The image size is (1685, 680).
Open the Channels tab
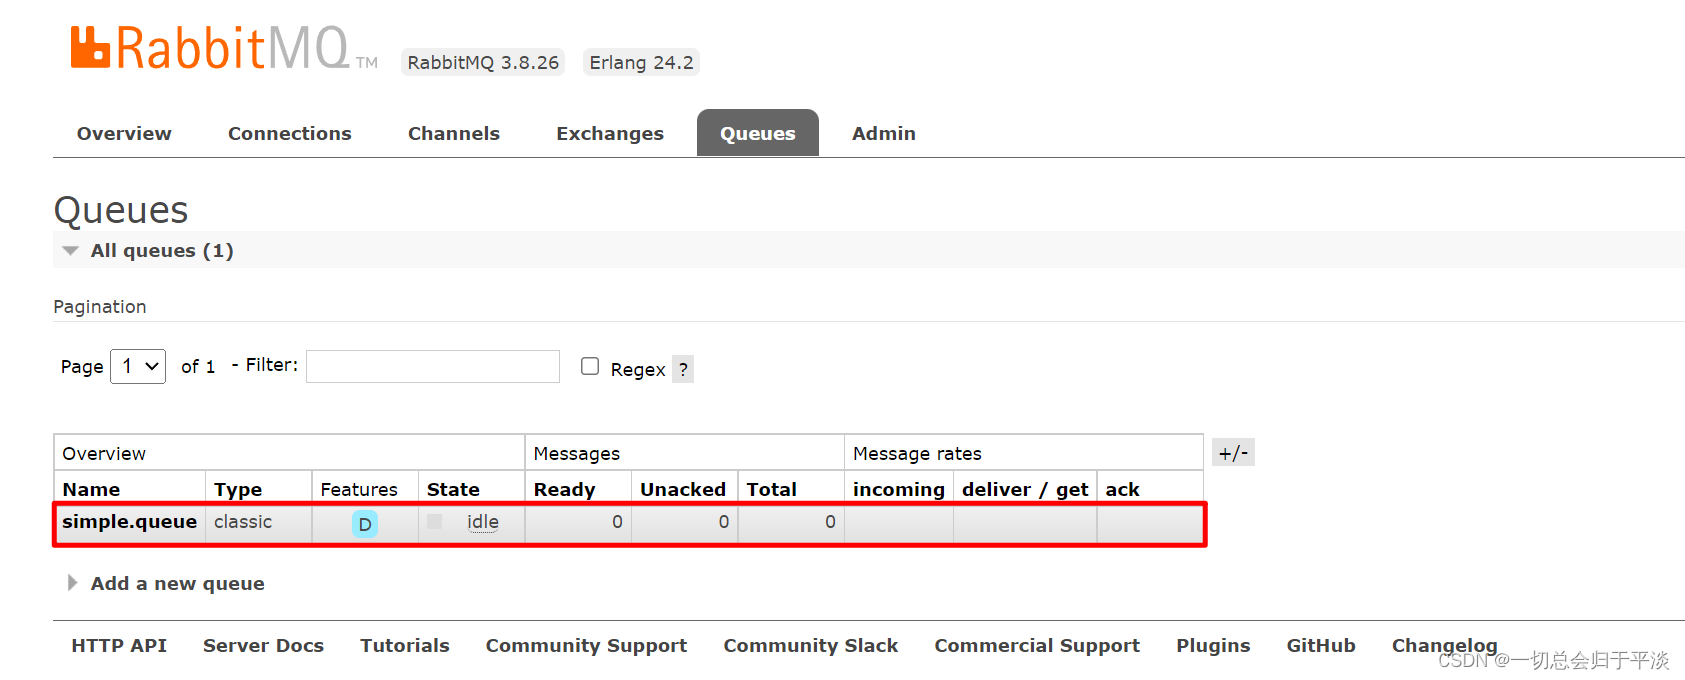click(x=454, y=133)
